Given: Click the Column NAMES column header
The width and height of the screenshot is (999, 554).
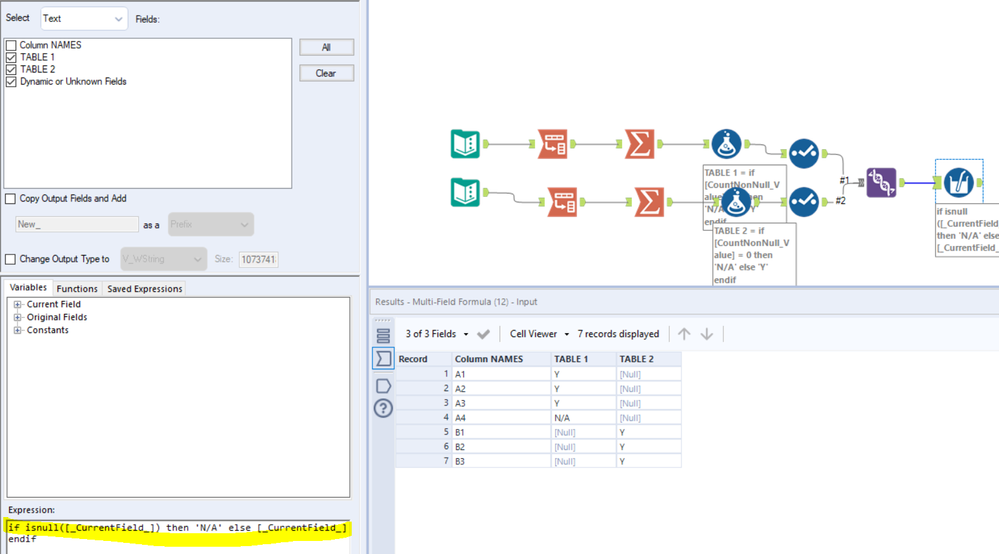Looking at the screenshot, I should 501,359.
